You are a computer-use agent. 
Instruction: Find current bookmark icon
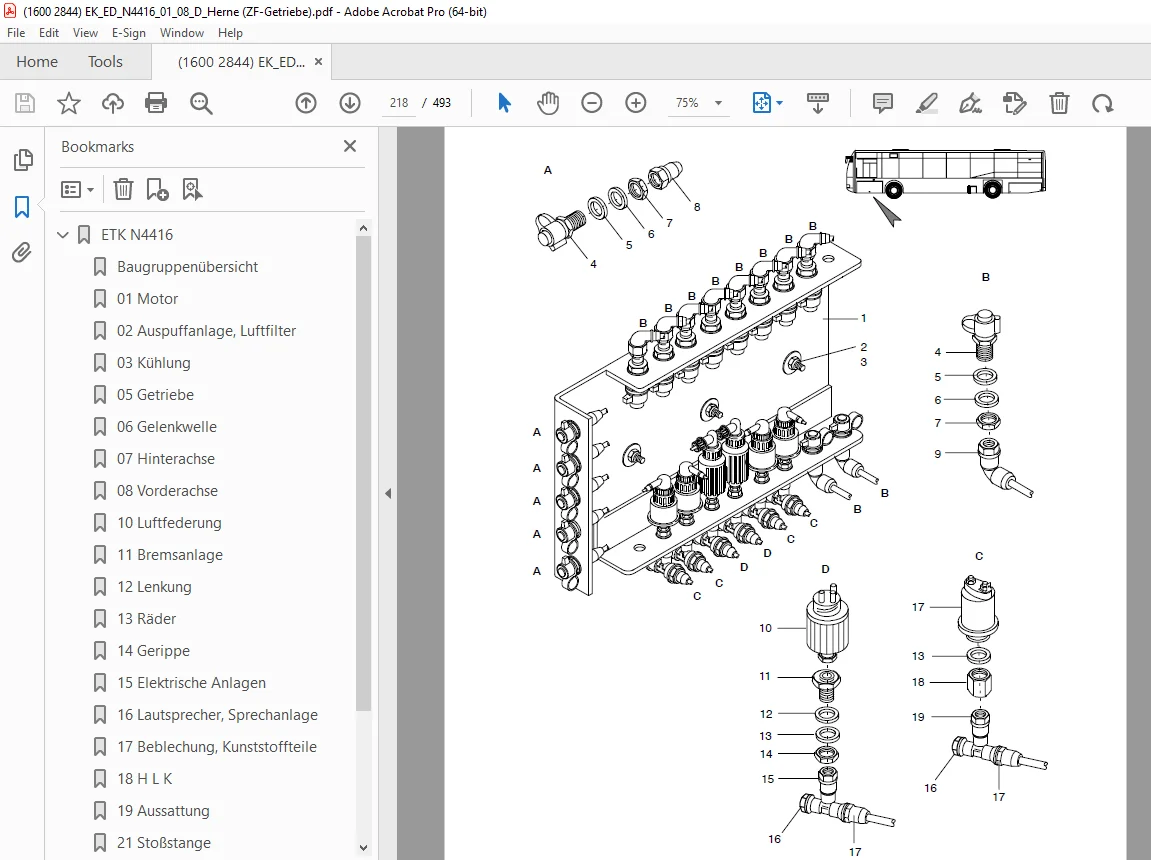[x=192, y=189]
